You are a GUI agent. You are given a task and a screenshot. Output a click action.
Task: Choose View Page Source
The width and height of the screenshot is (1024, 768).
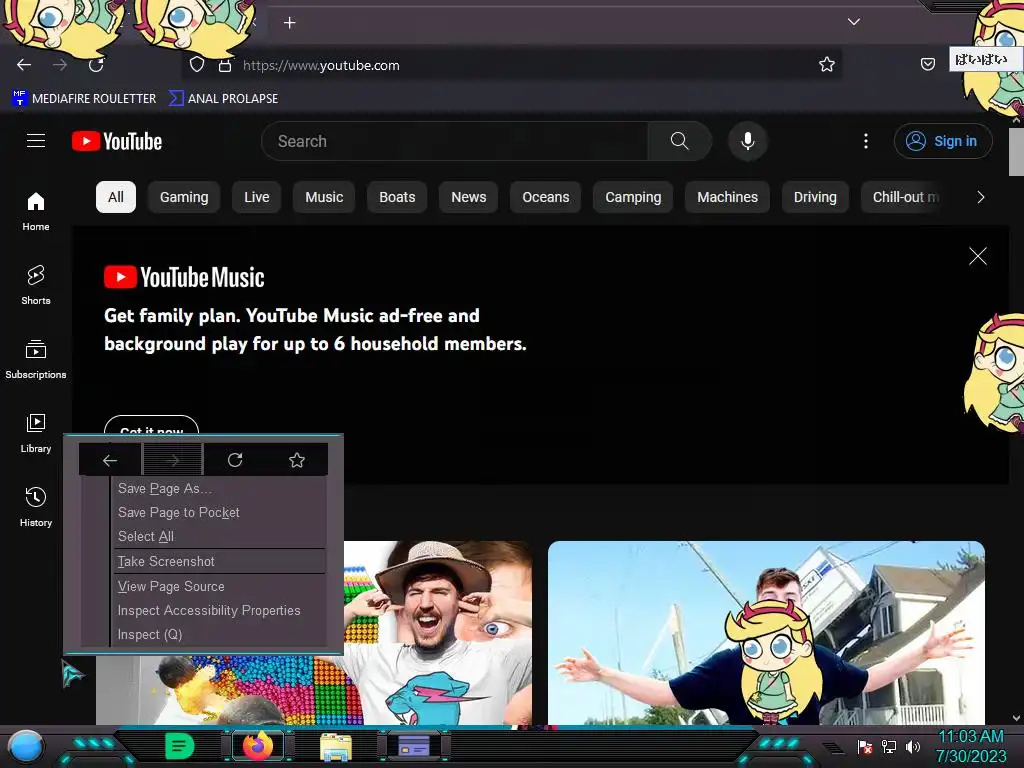click(x=219, y=586)
